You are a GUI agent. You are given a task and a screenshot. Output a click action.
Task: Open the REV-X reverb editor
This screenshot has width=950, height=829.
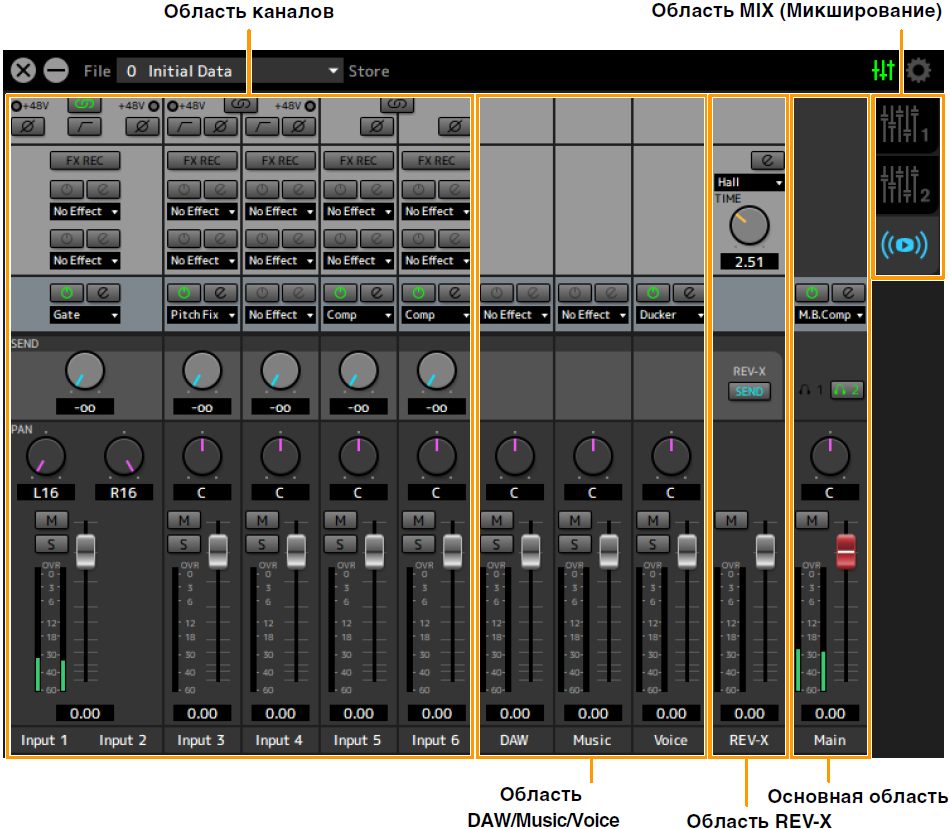click(x=768, y=160)
